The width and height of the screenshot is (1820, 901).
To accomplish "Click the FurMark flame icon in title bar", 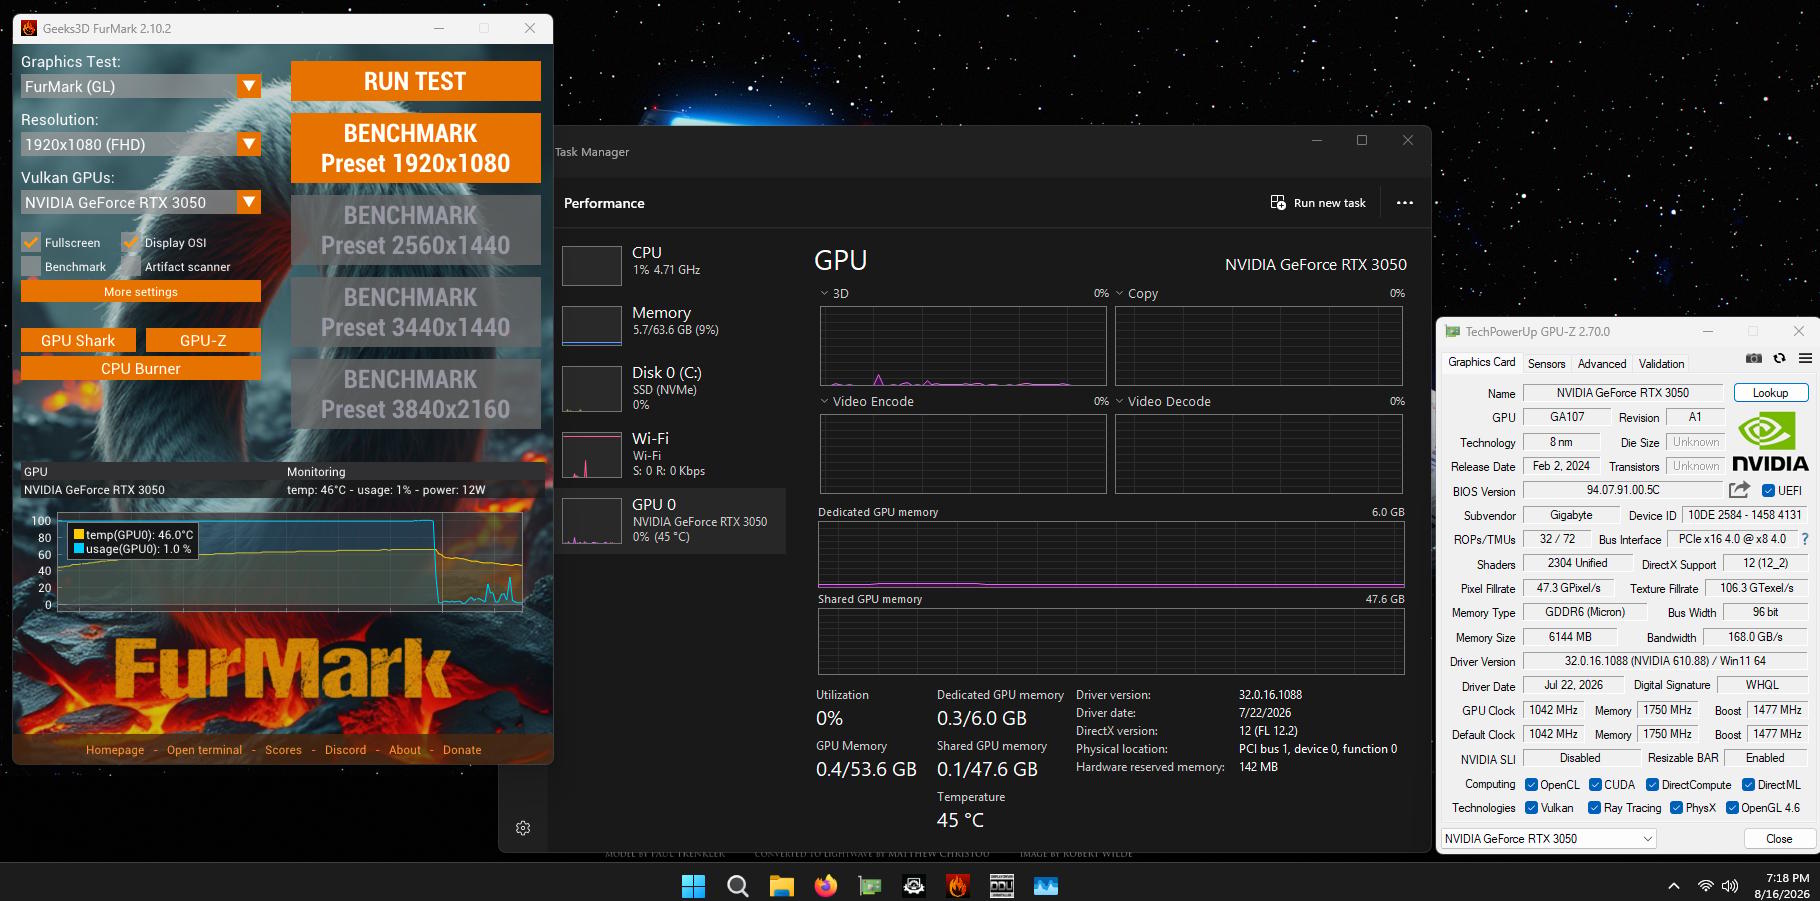I will pyautogui.click(x=29, y=28).
